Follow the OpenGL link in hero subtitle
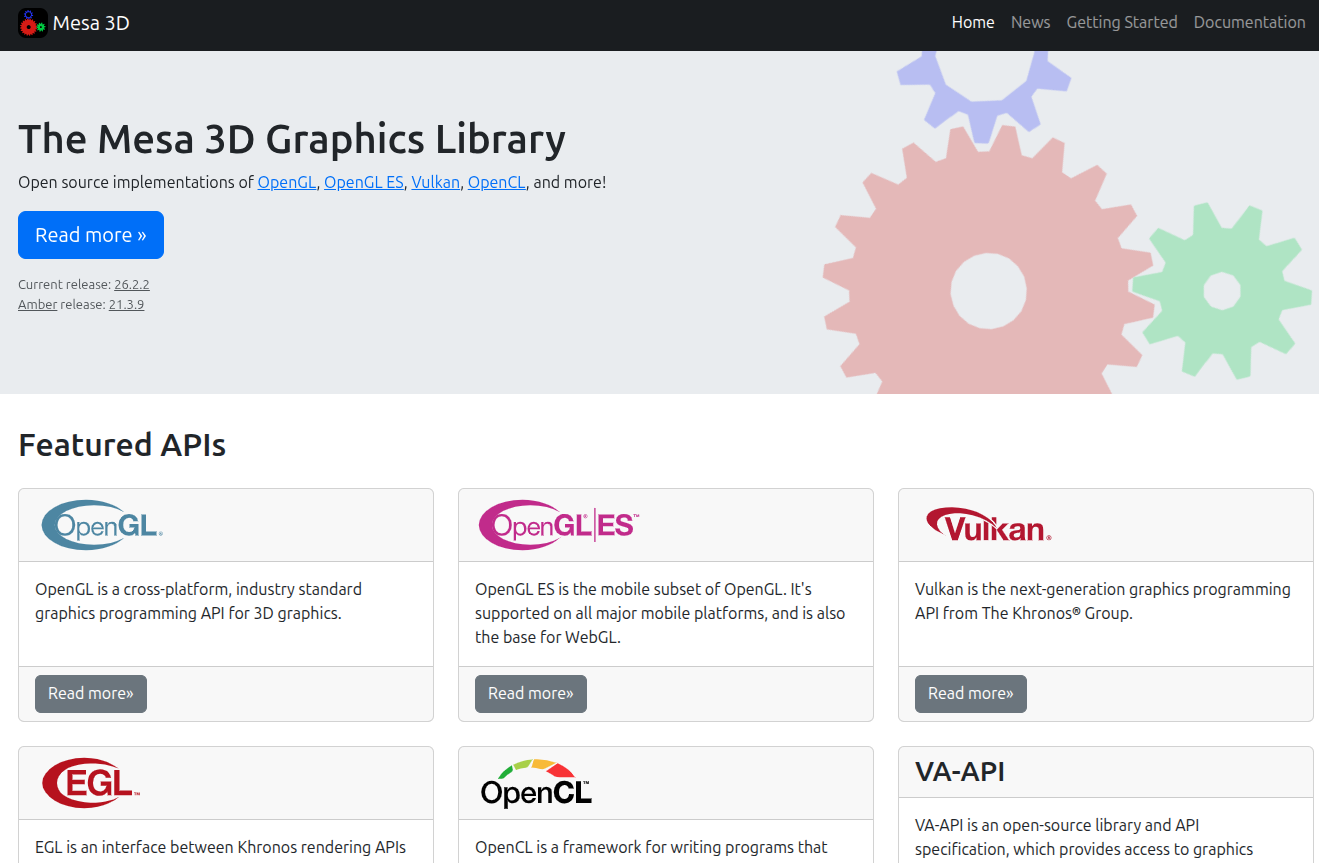 (x=288, y=182)
